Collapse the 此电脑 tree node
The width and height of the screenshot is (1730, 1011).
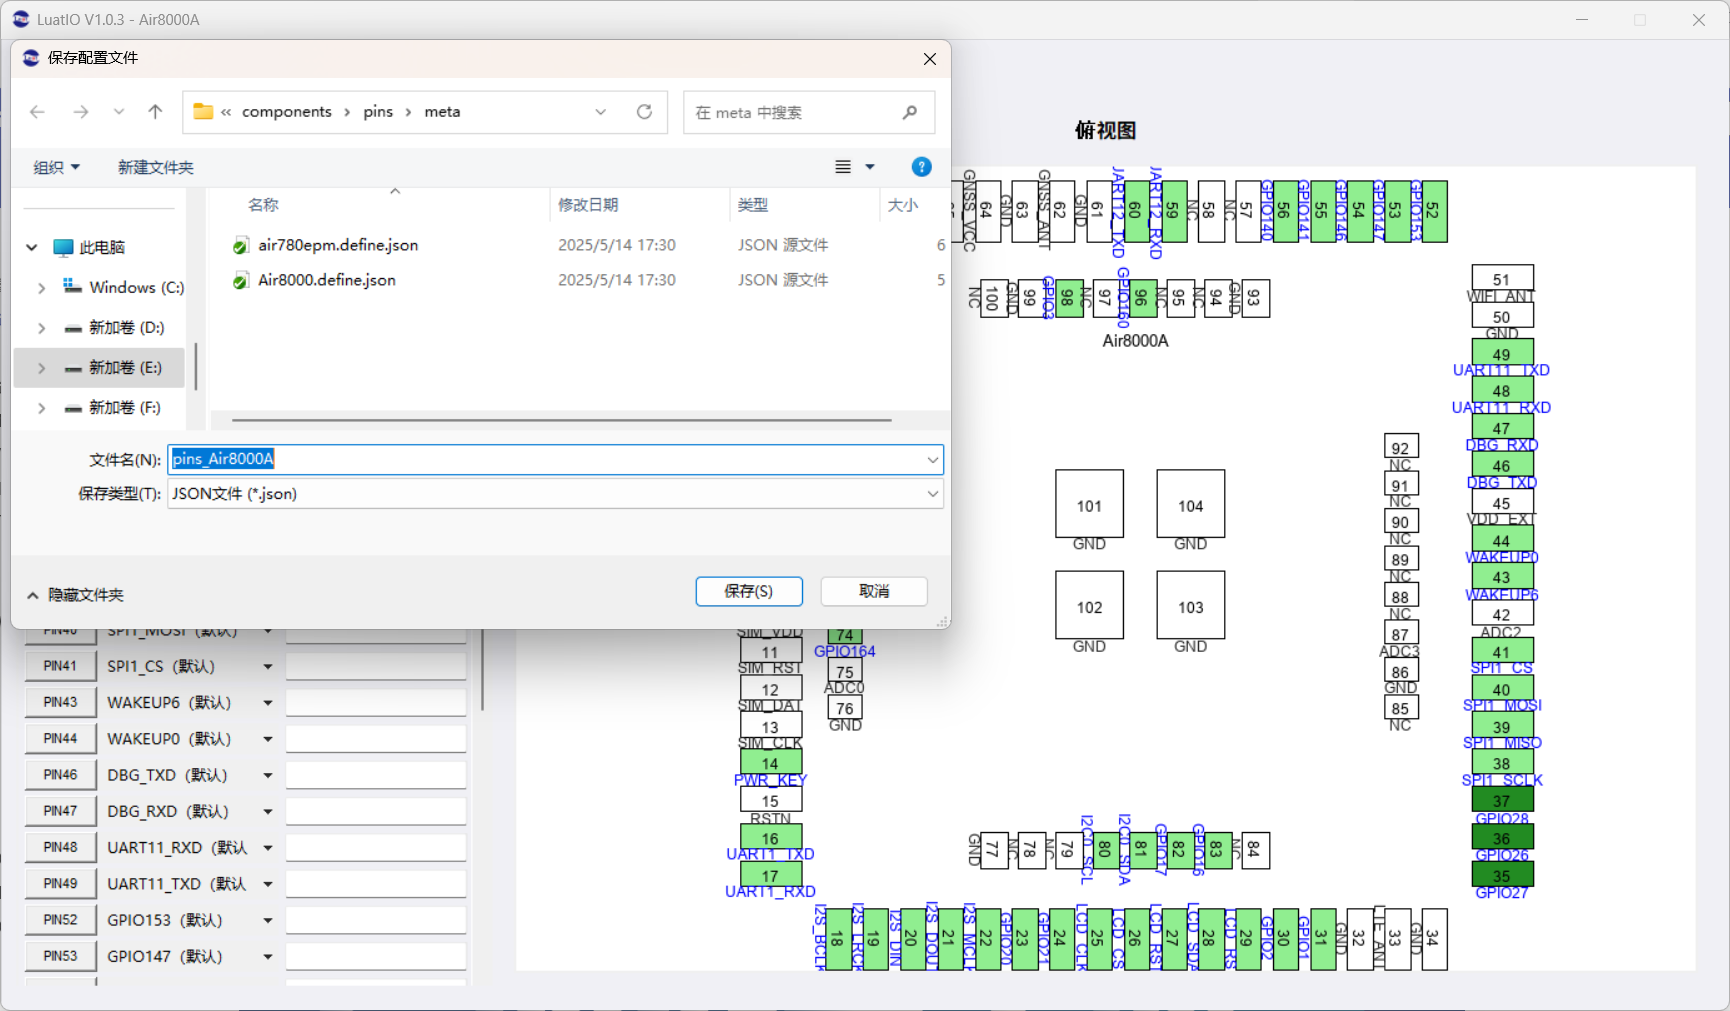(32, 247)
